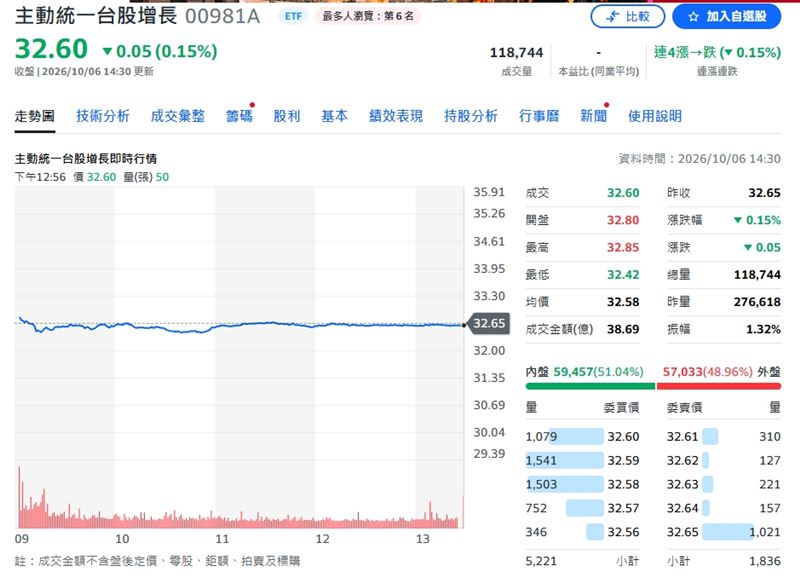
Task: Click the 13 hour label on chart axis
Action: coord(422,539)
